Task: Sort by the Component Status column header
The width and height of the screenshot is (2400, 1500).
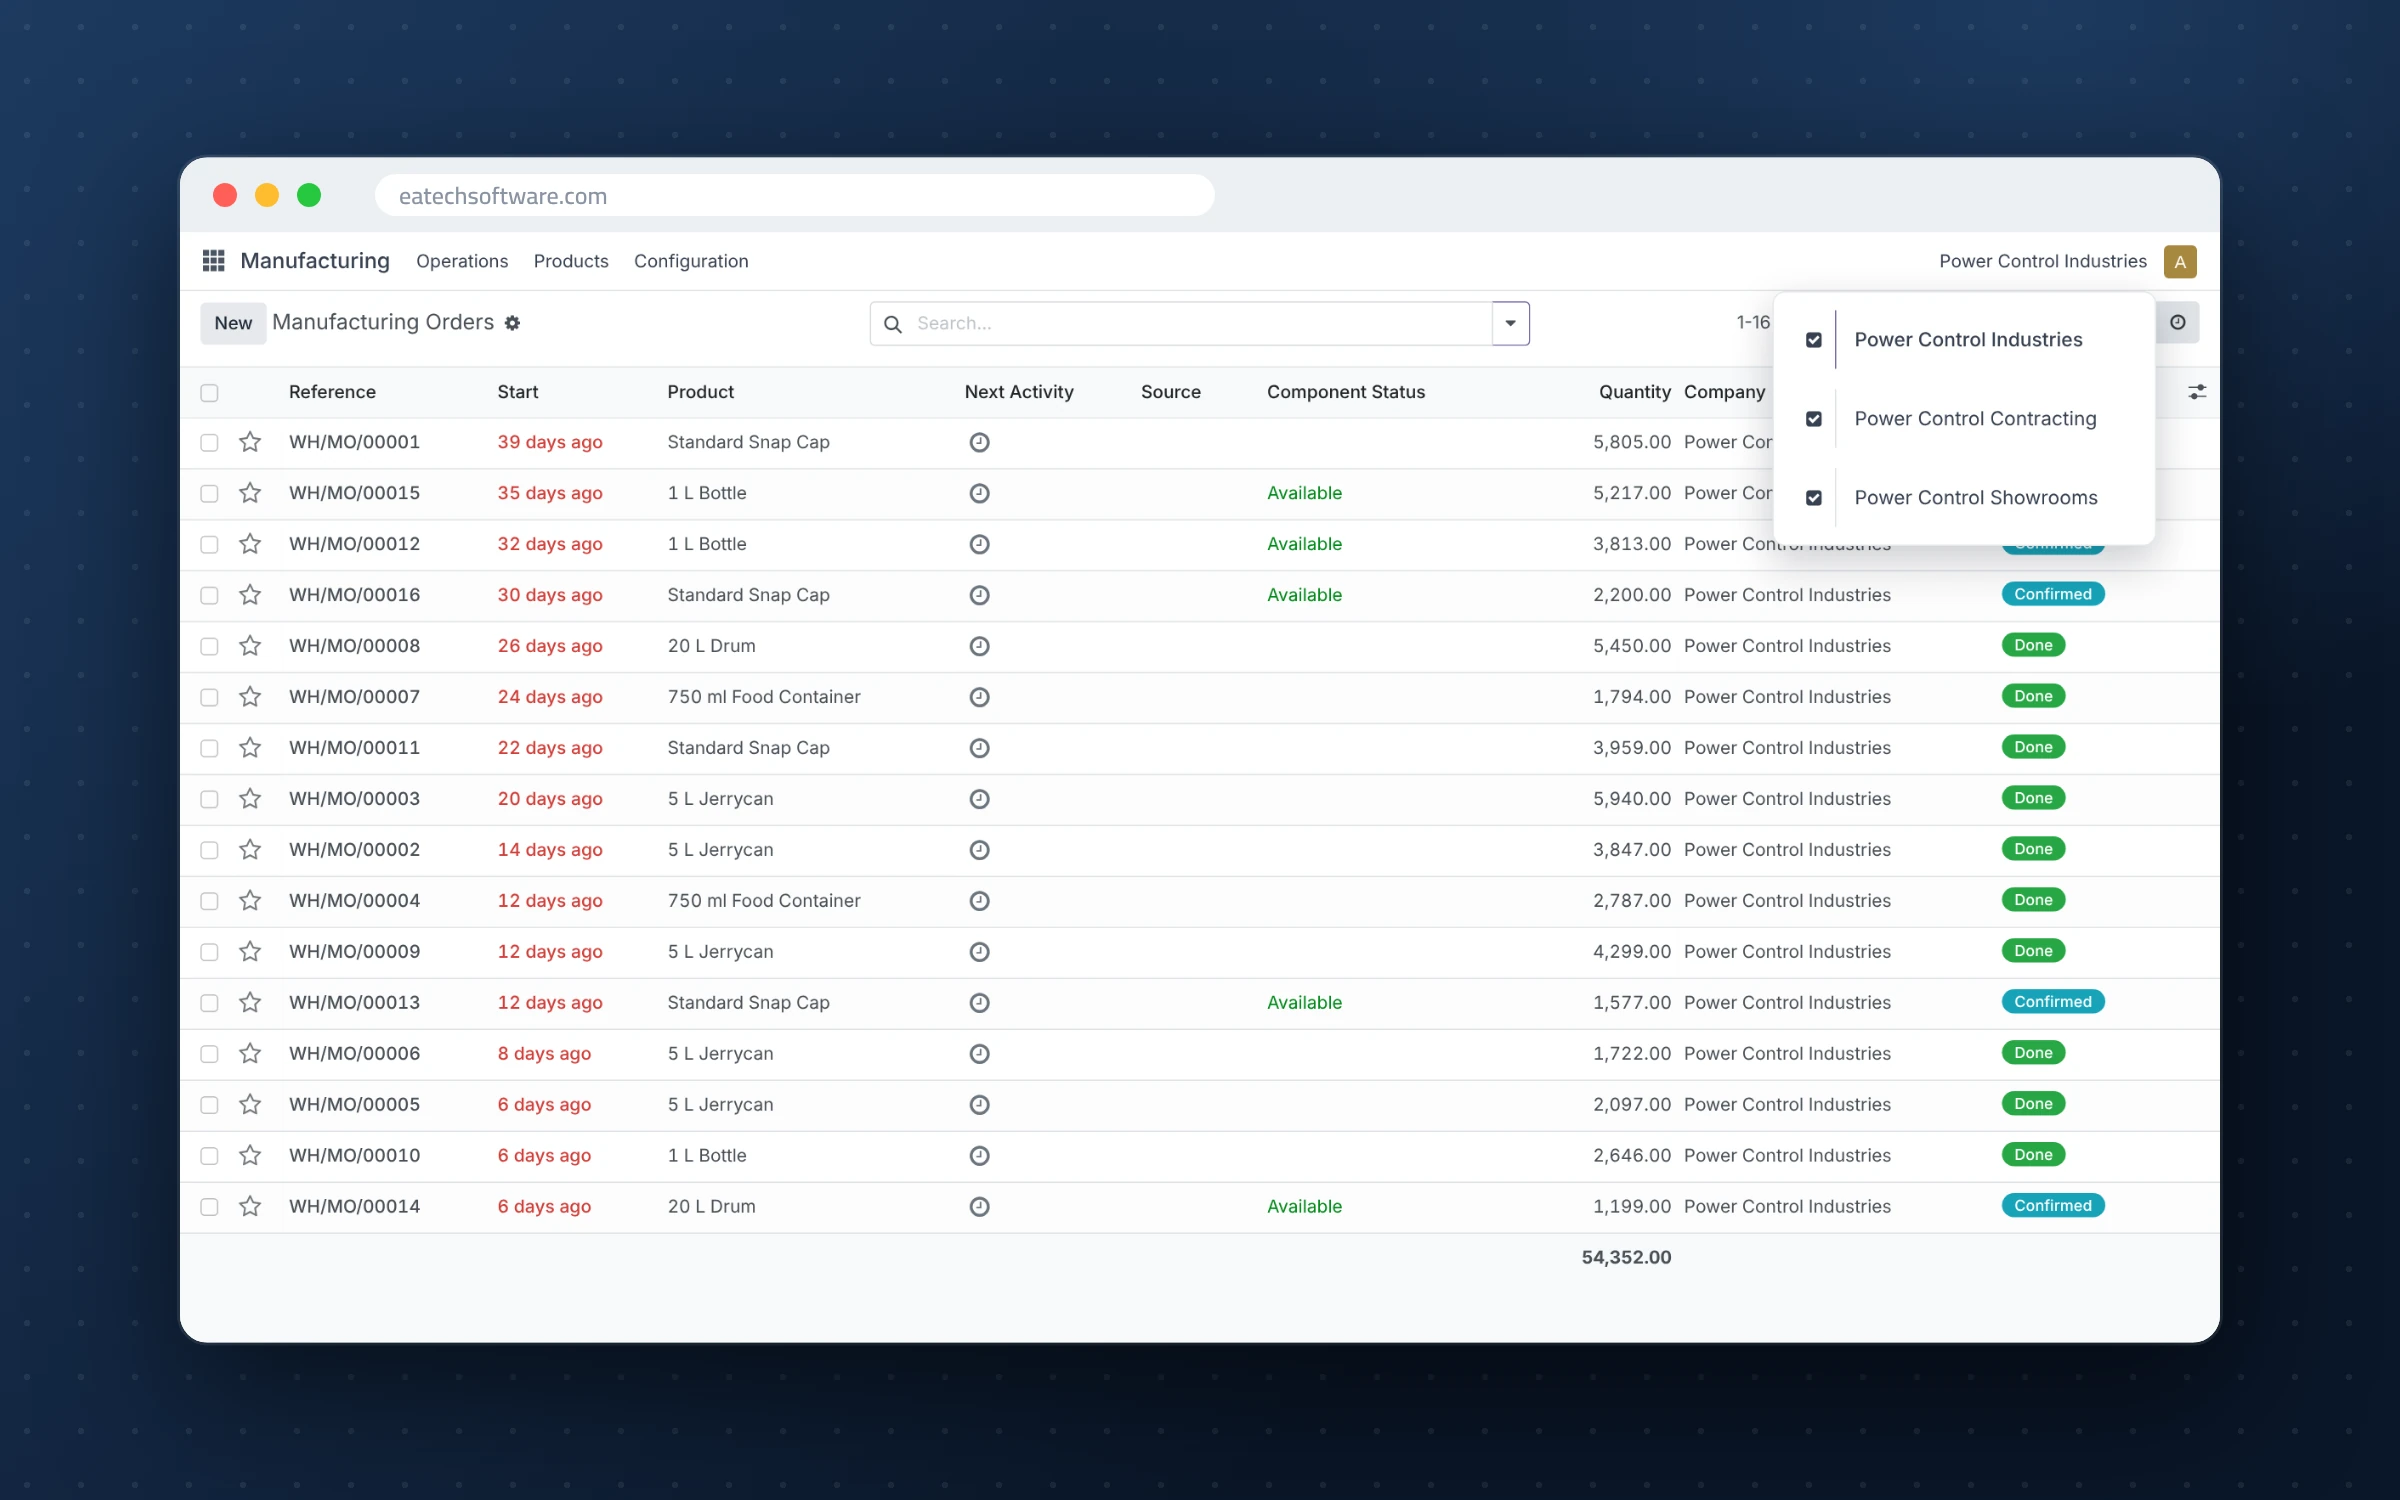Action: 1346,392
